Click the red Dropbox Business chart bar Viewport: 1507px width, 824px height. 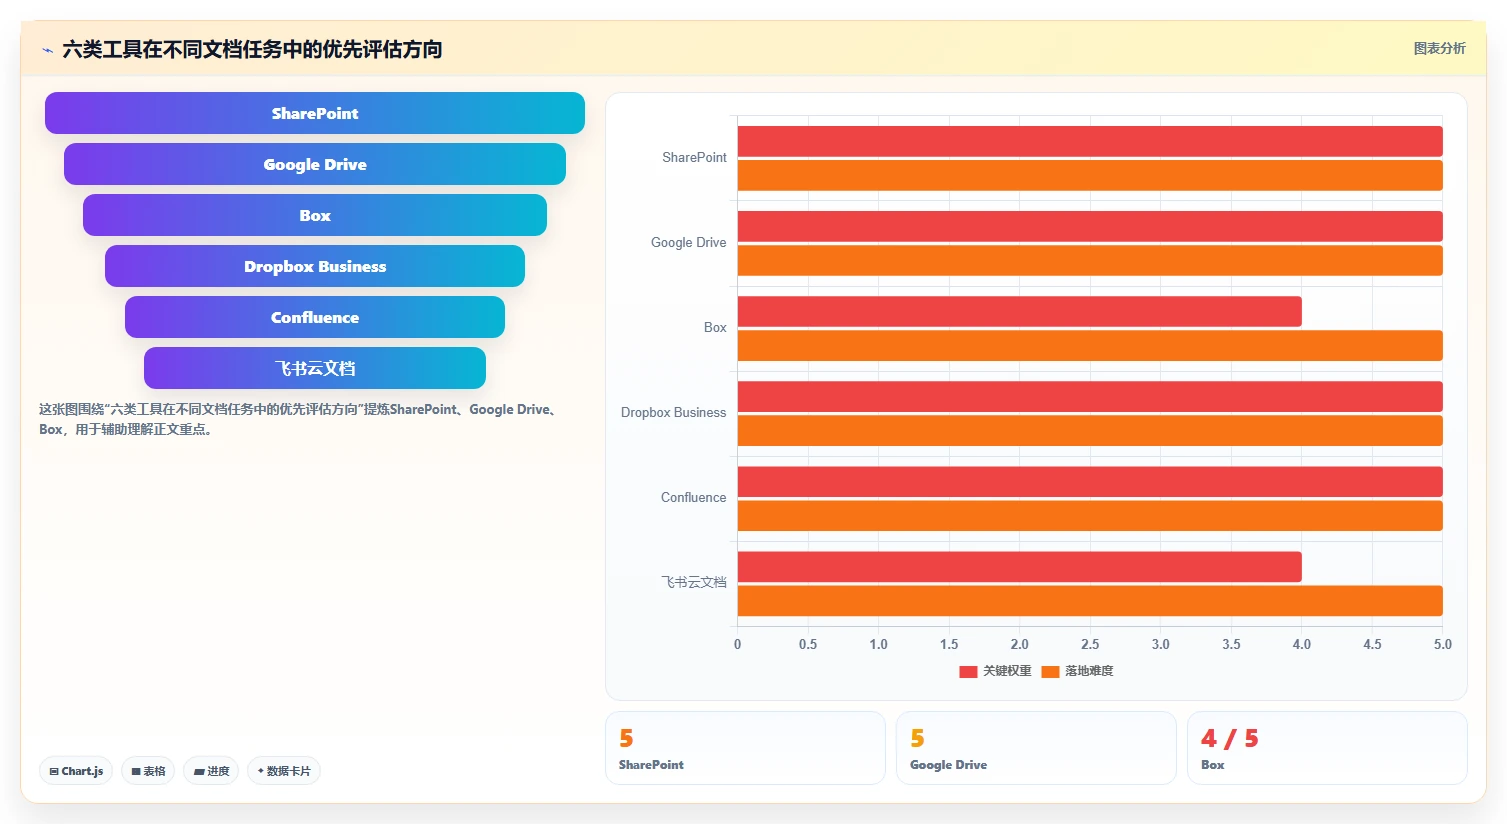1090,396
